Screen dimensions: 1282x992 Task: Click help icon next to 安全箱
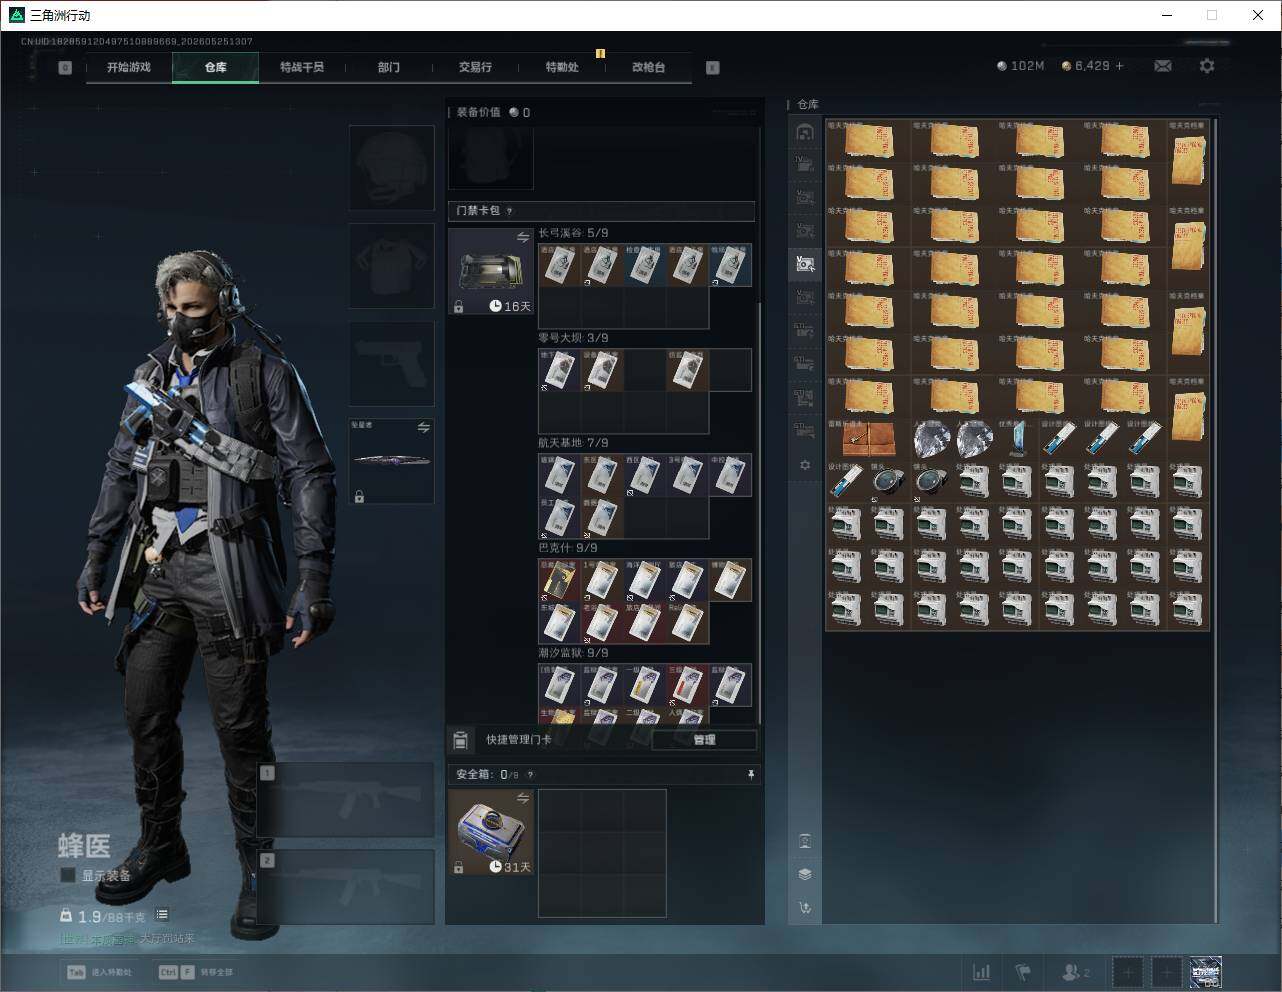tap(530, 774)
